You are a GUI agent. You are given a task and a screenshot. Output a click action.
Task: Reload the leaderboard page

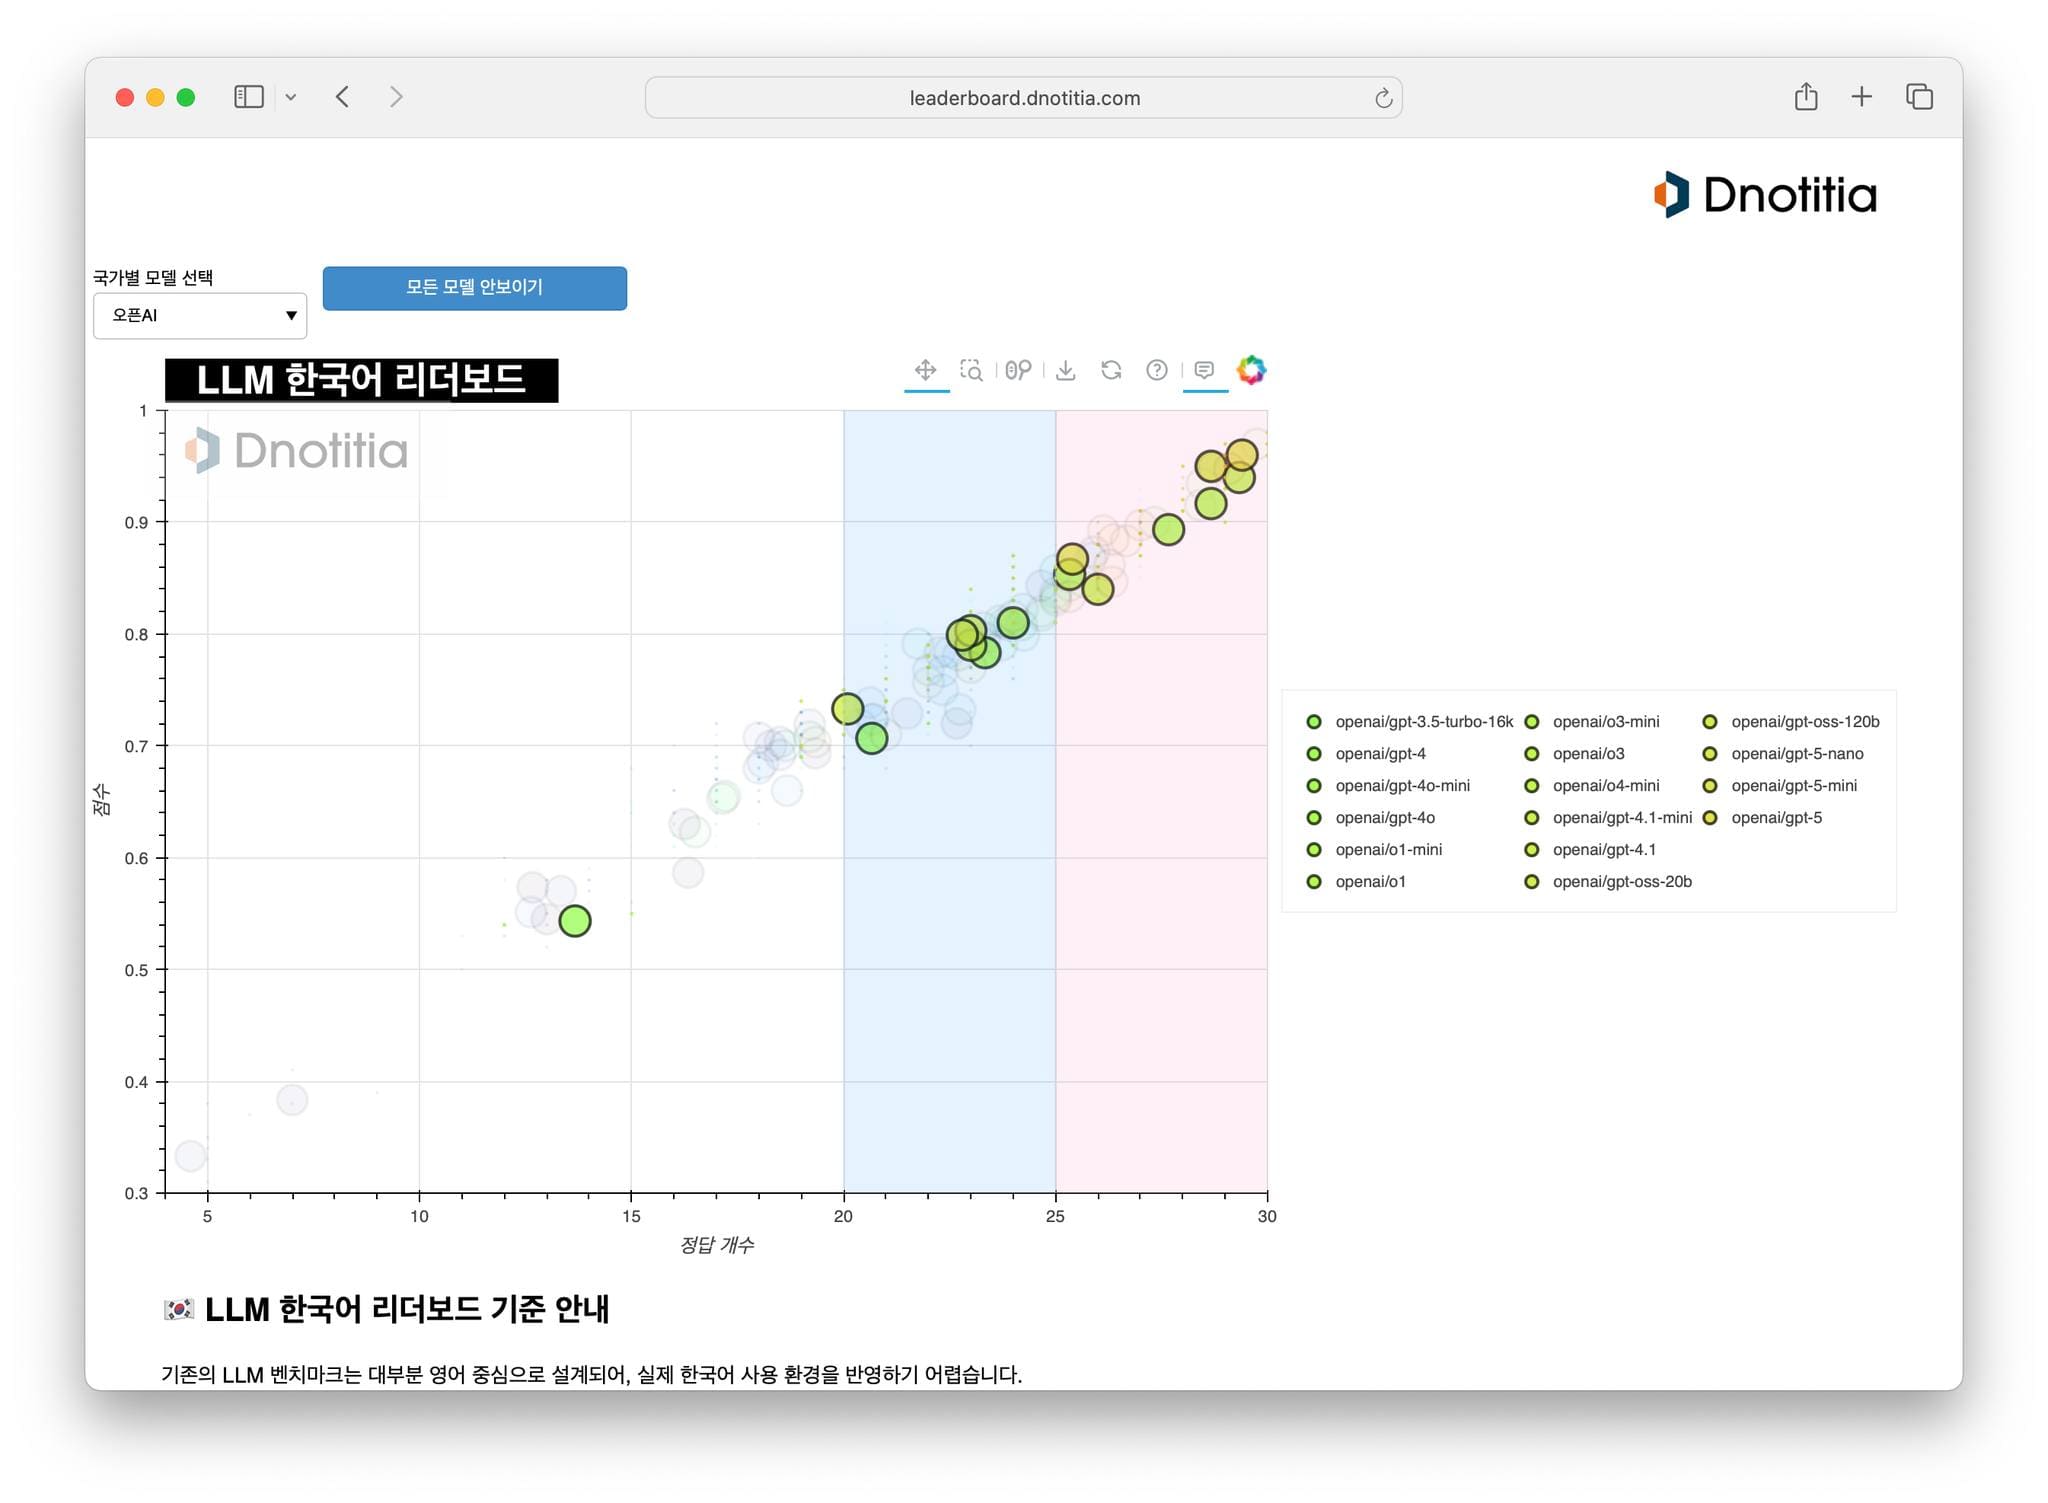click(x=1383, y=98)
